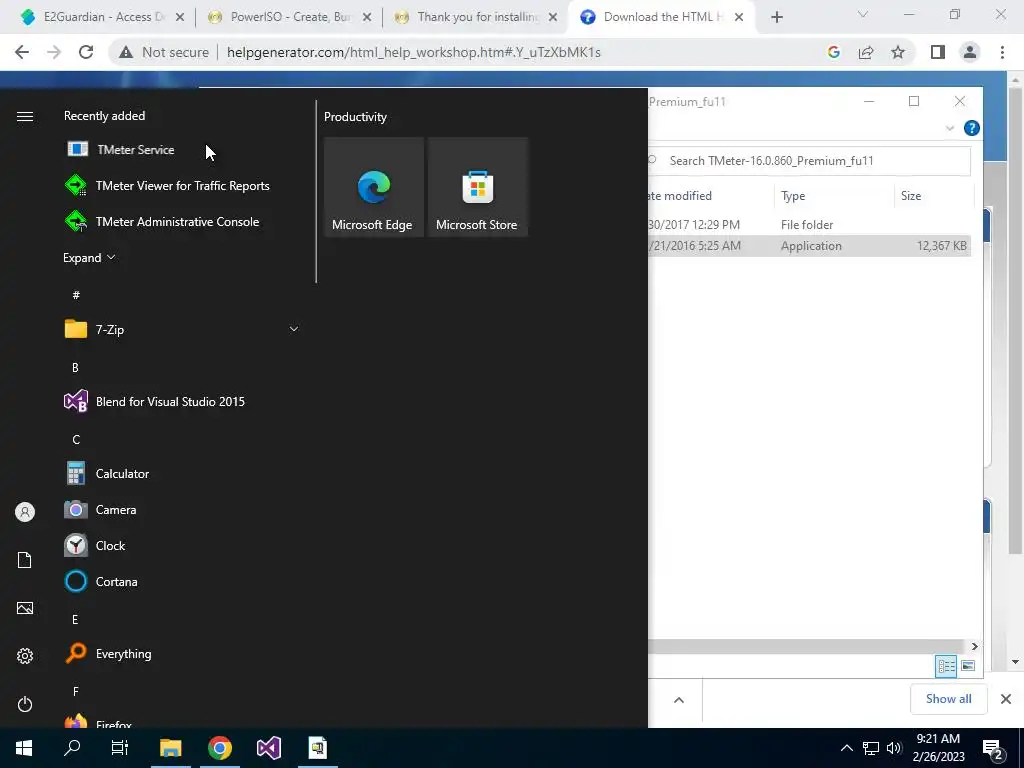The width and height of the screenshot is (1024, 768).
Task: Click Show all downloads
Action: pyautogui.click(x=948, y=699)
